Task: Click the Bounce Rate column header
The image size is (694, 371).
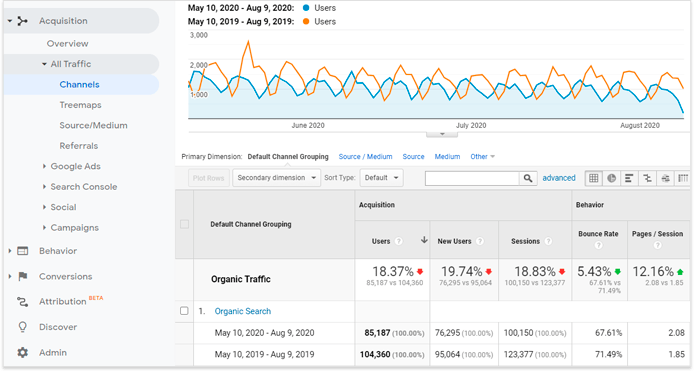Action: coord(598,234)
